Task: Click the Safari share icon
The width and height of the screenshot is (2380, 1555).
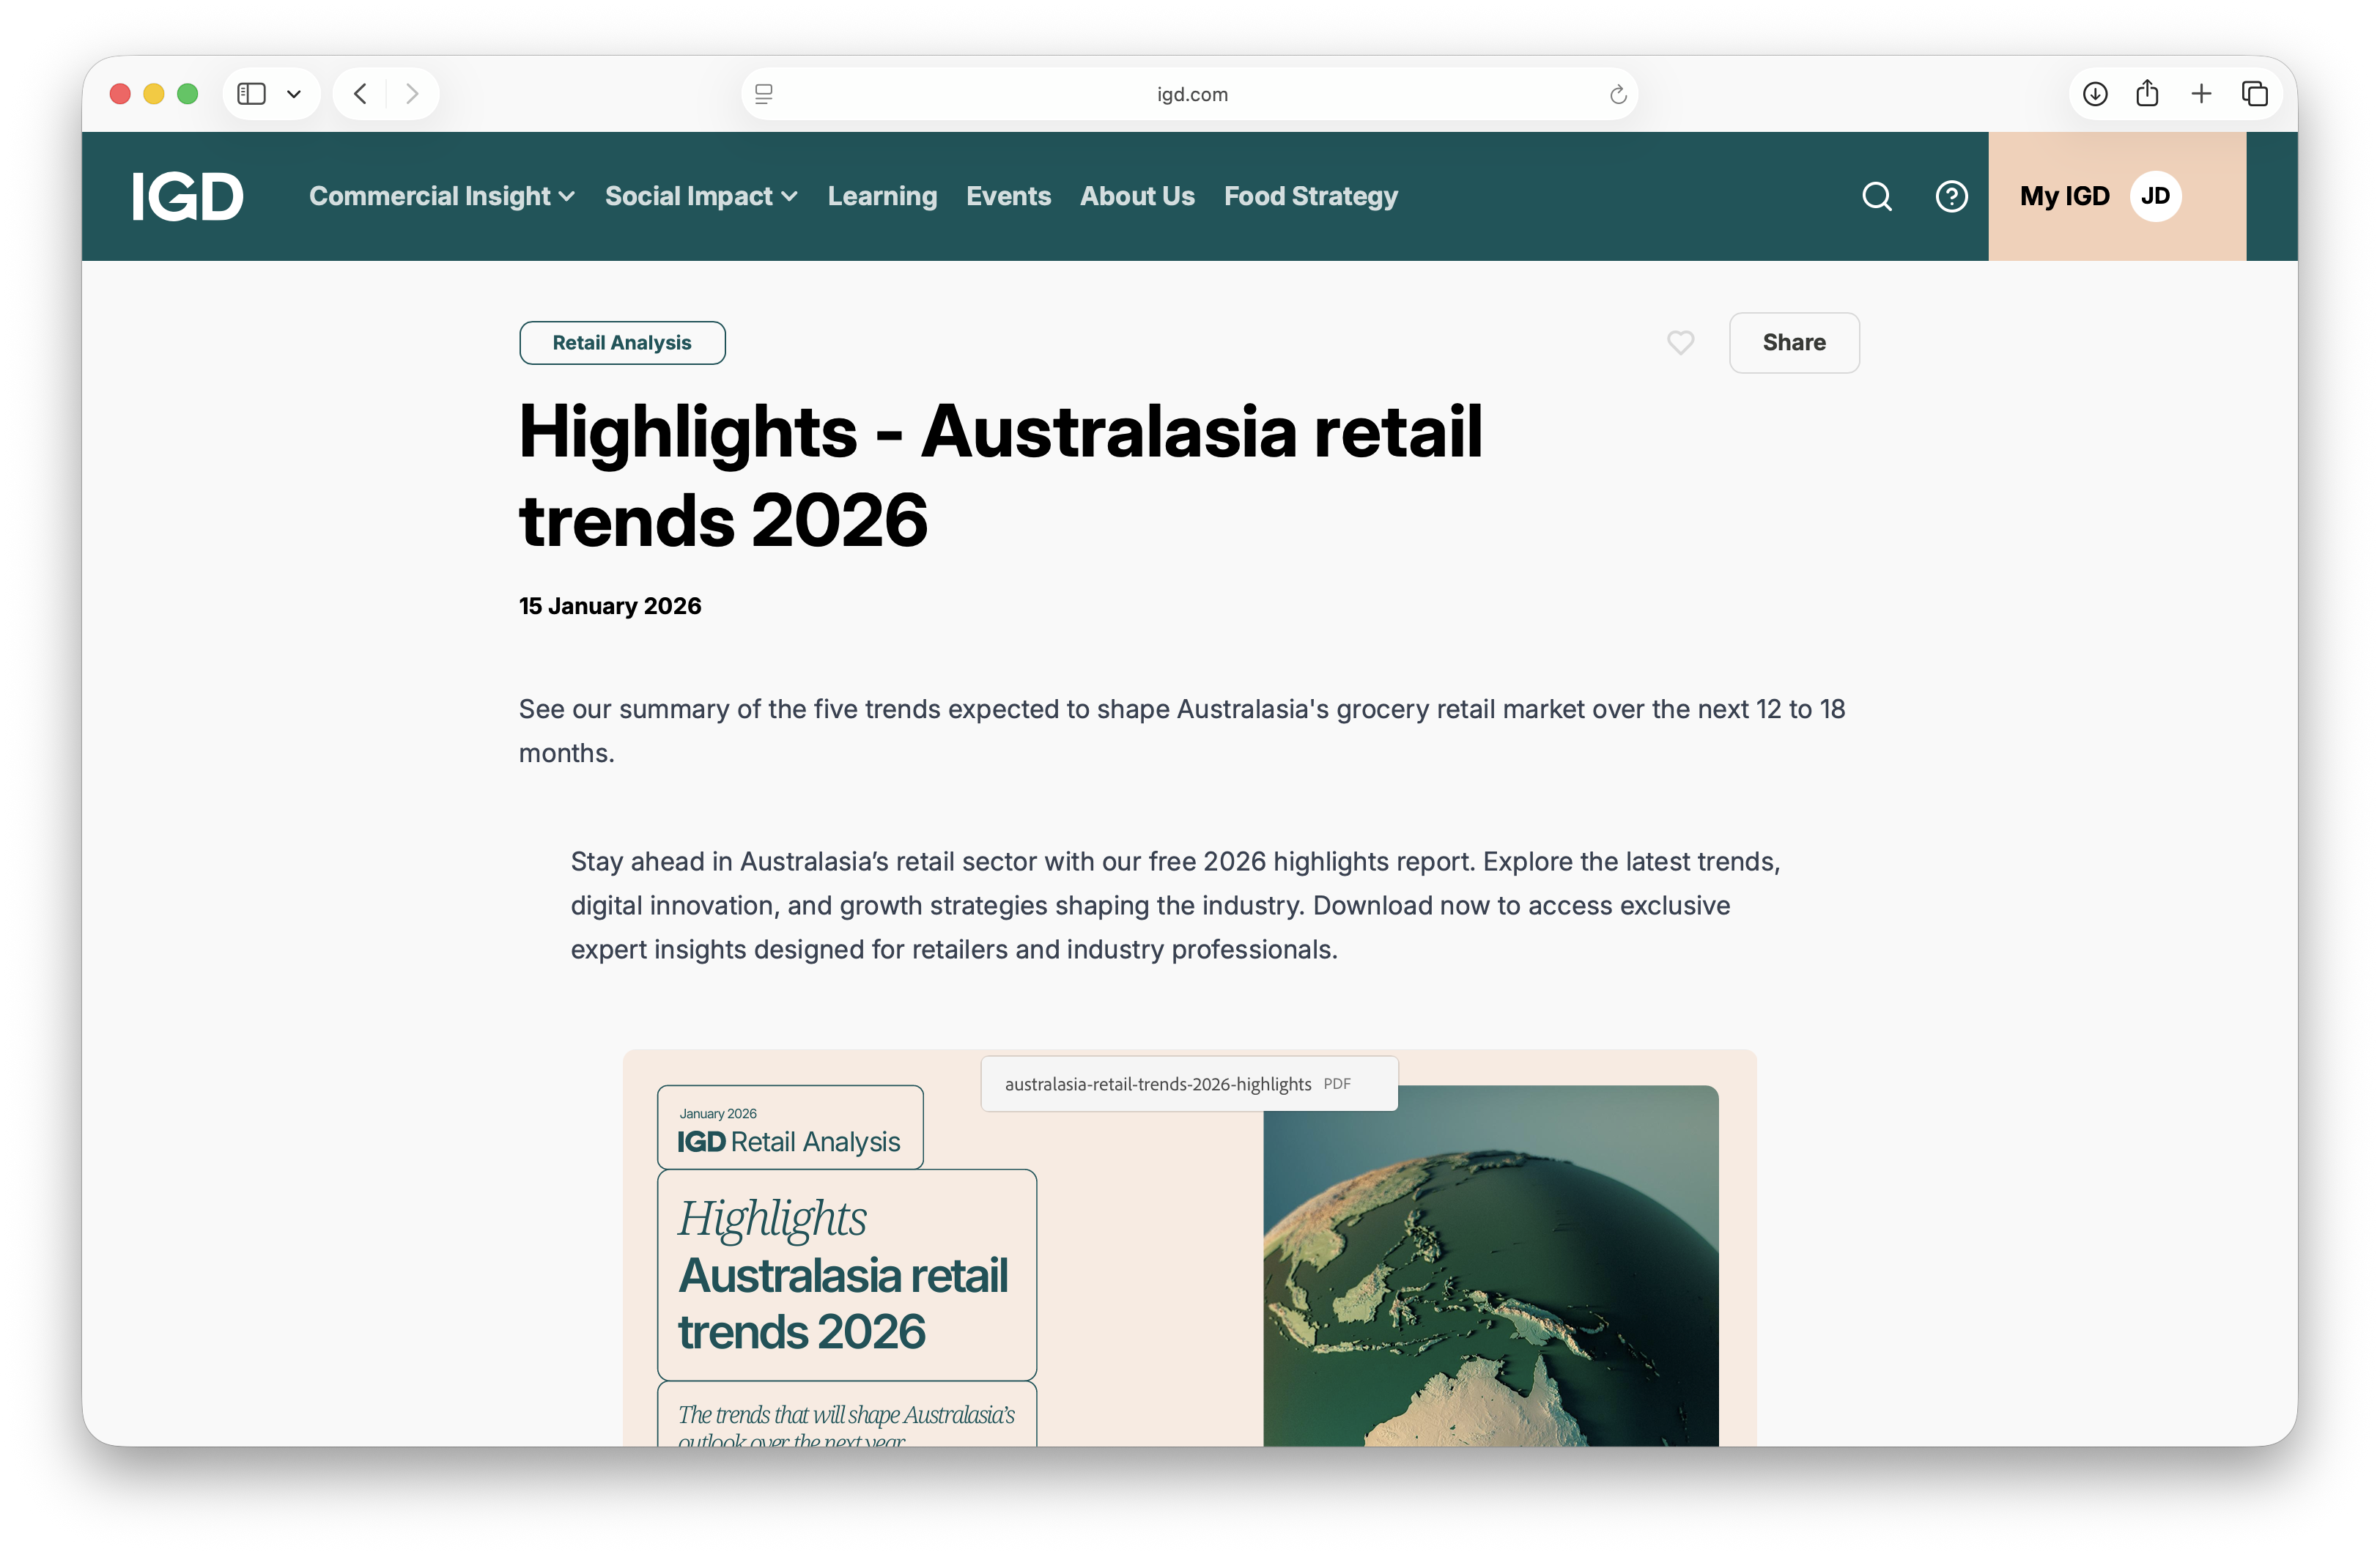Action: coord(2147,94)
